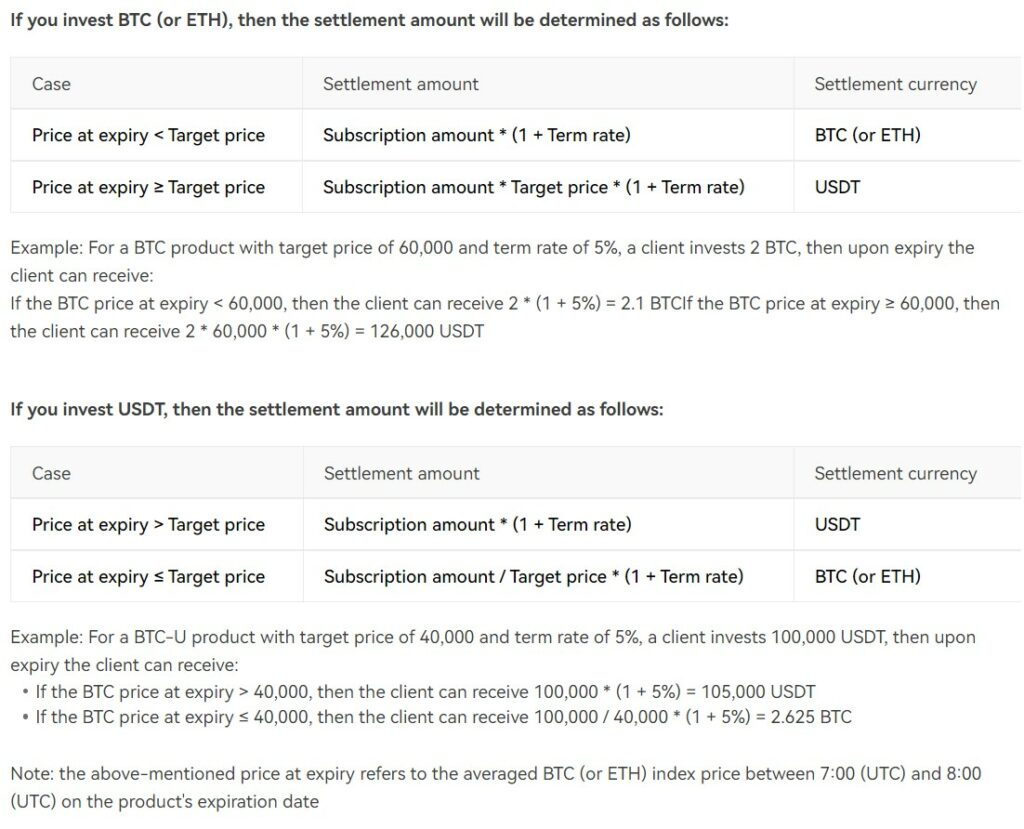This screenshot has width=1024, height=829.
Task: Click the USDT currency cell in the second table
Action: click(837, 524)
